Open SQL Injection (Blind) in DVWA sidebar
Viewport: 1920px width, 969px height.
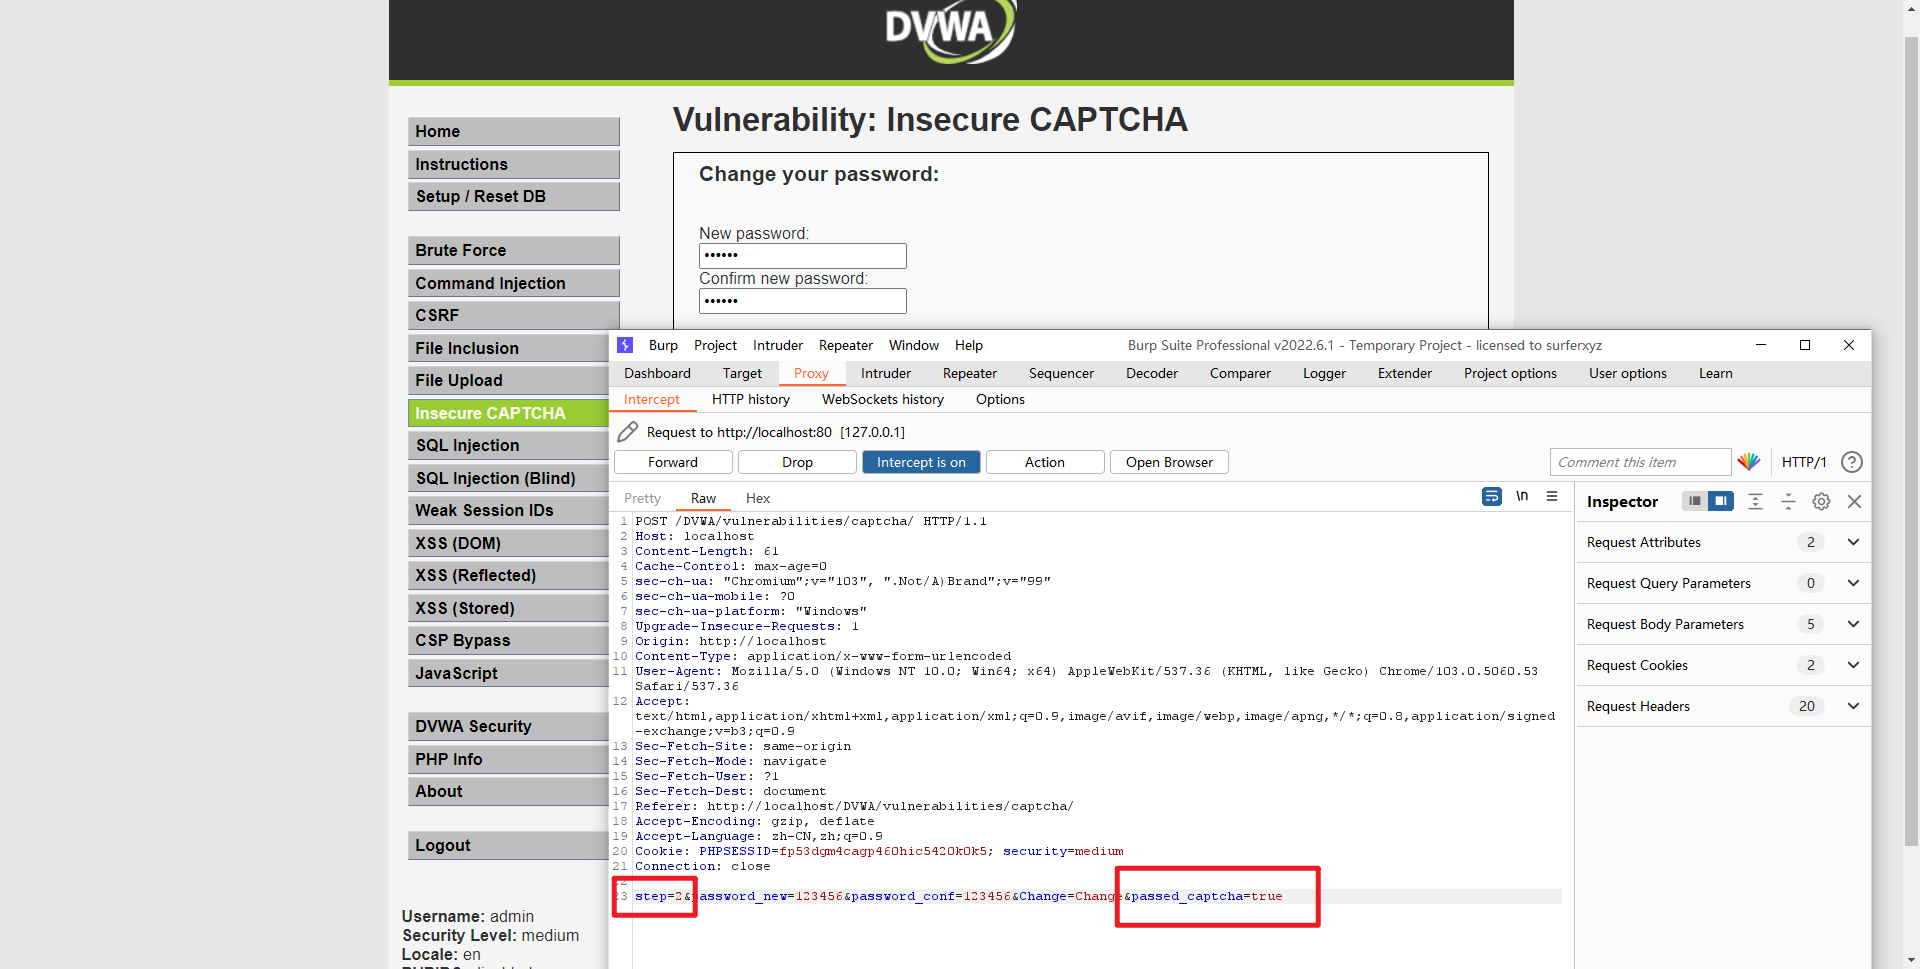coord(508,478)
